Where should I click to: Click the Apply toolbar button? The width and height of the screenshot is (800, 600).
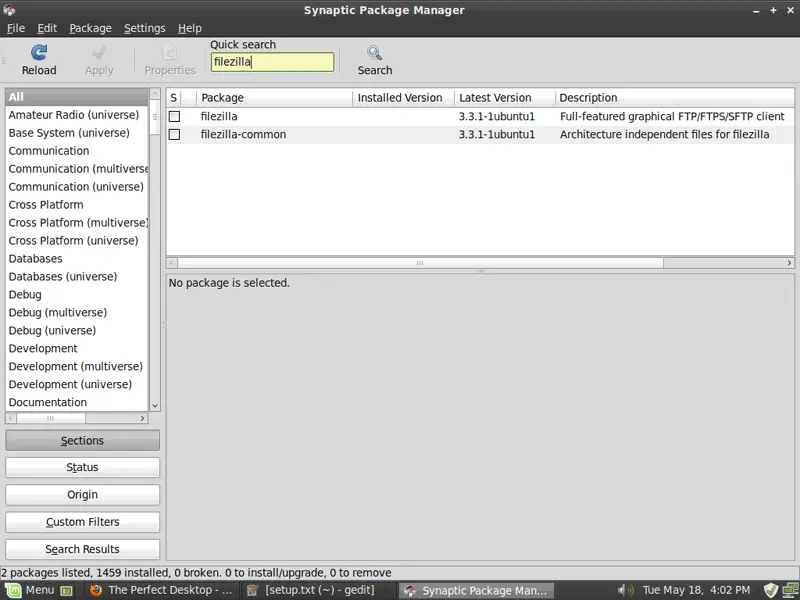point(99,60)
